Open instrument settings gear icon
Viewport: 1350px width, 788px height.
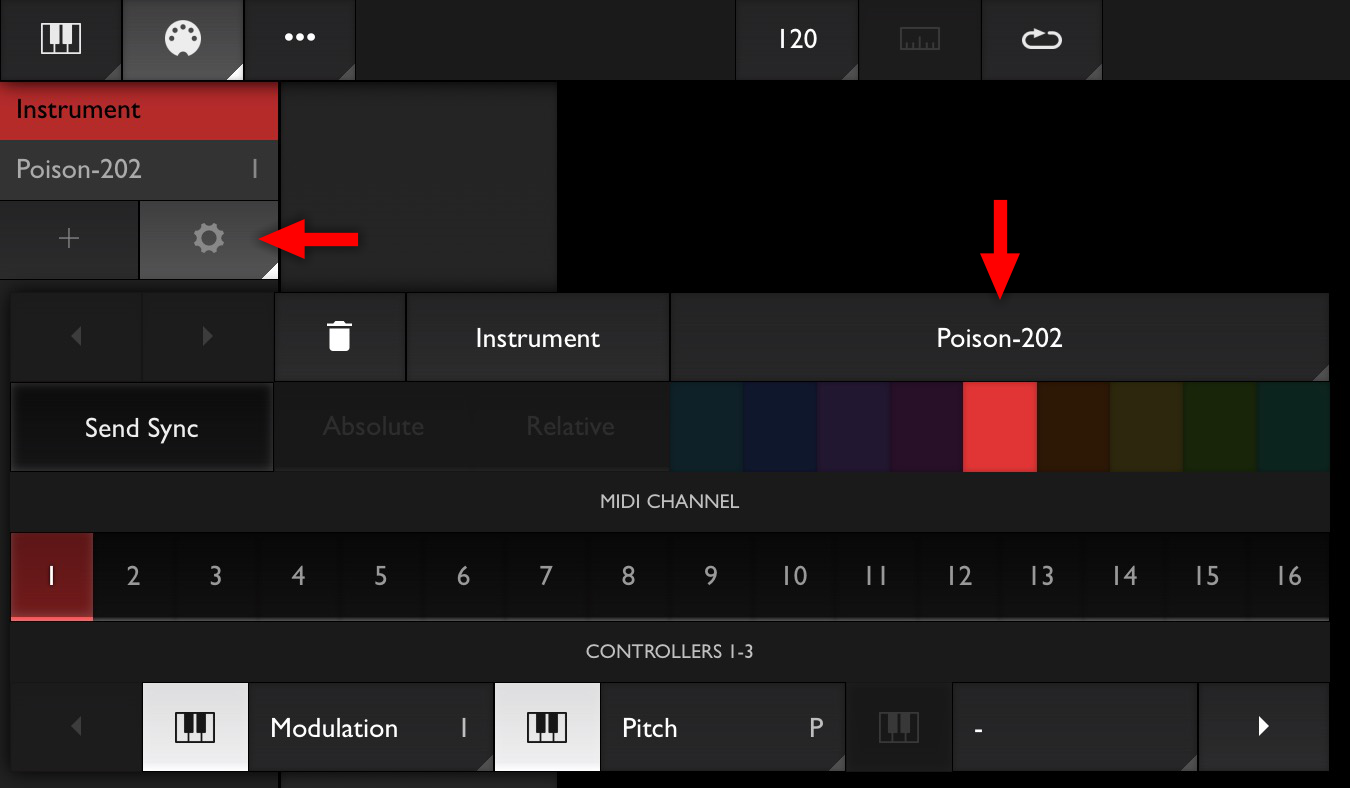(x=209, y=239)
